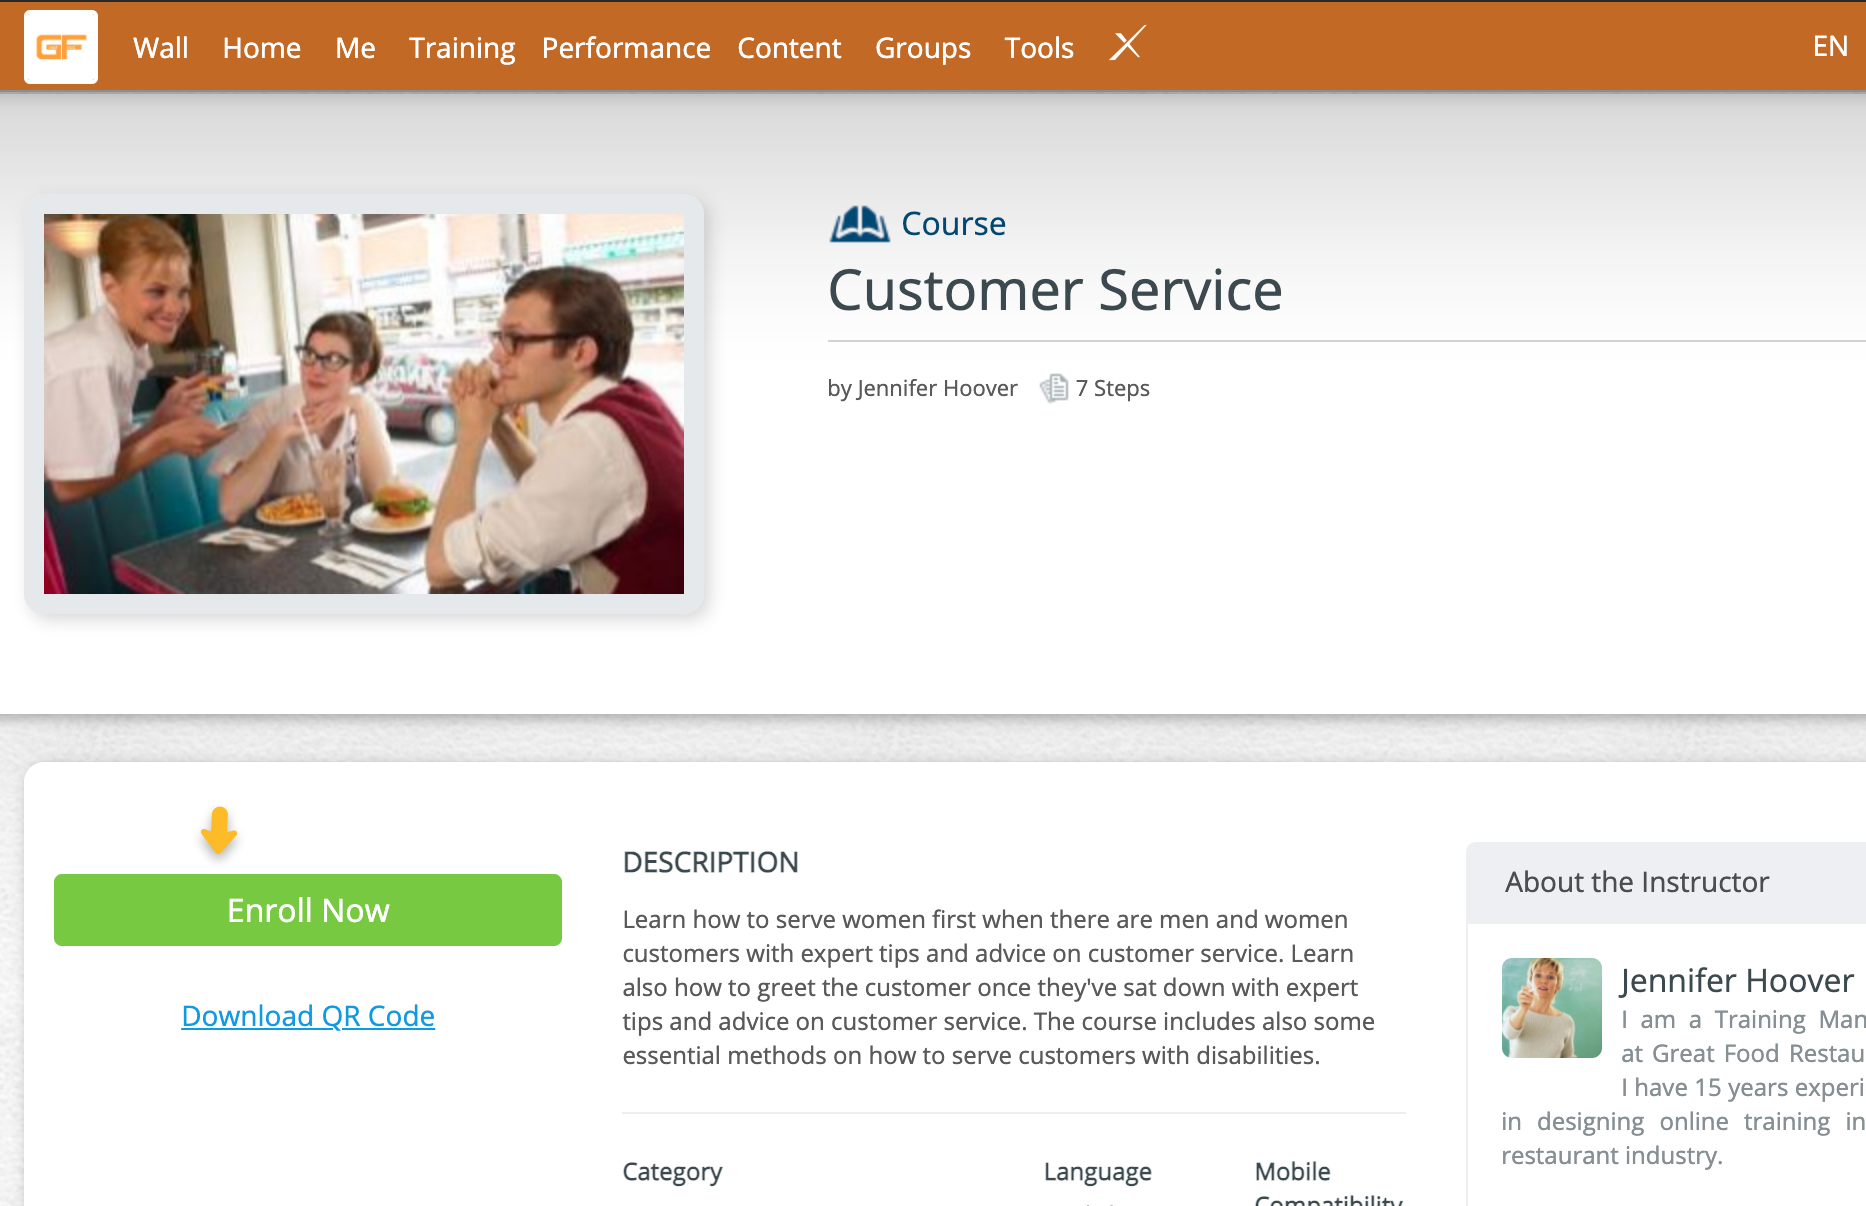Click the Category field label

coord(672,1172)
